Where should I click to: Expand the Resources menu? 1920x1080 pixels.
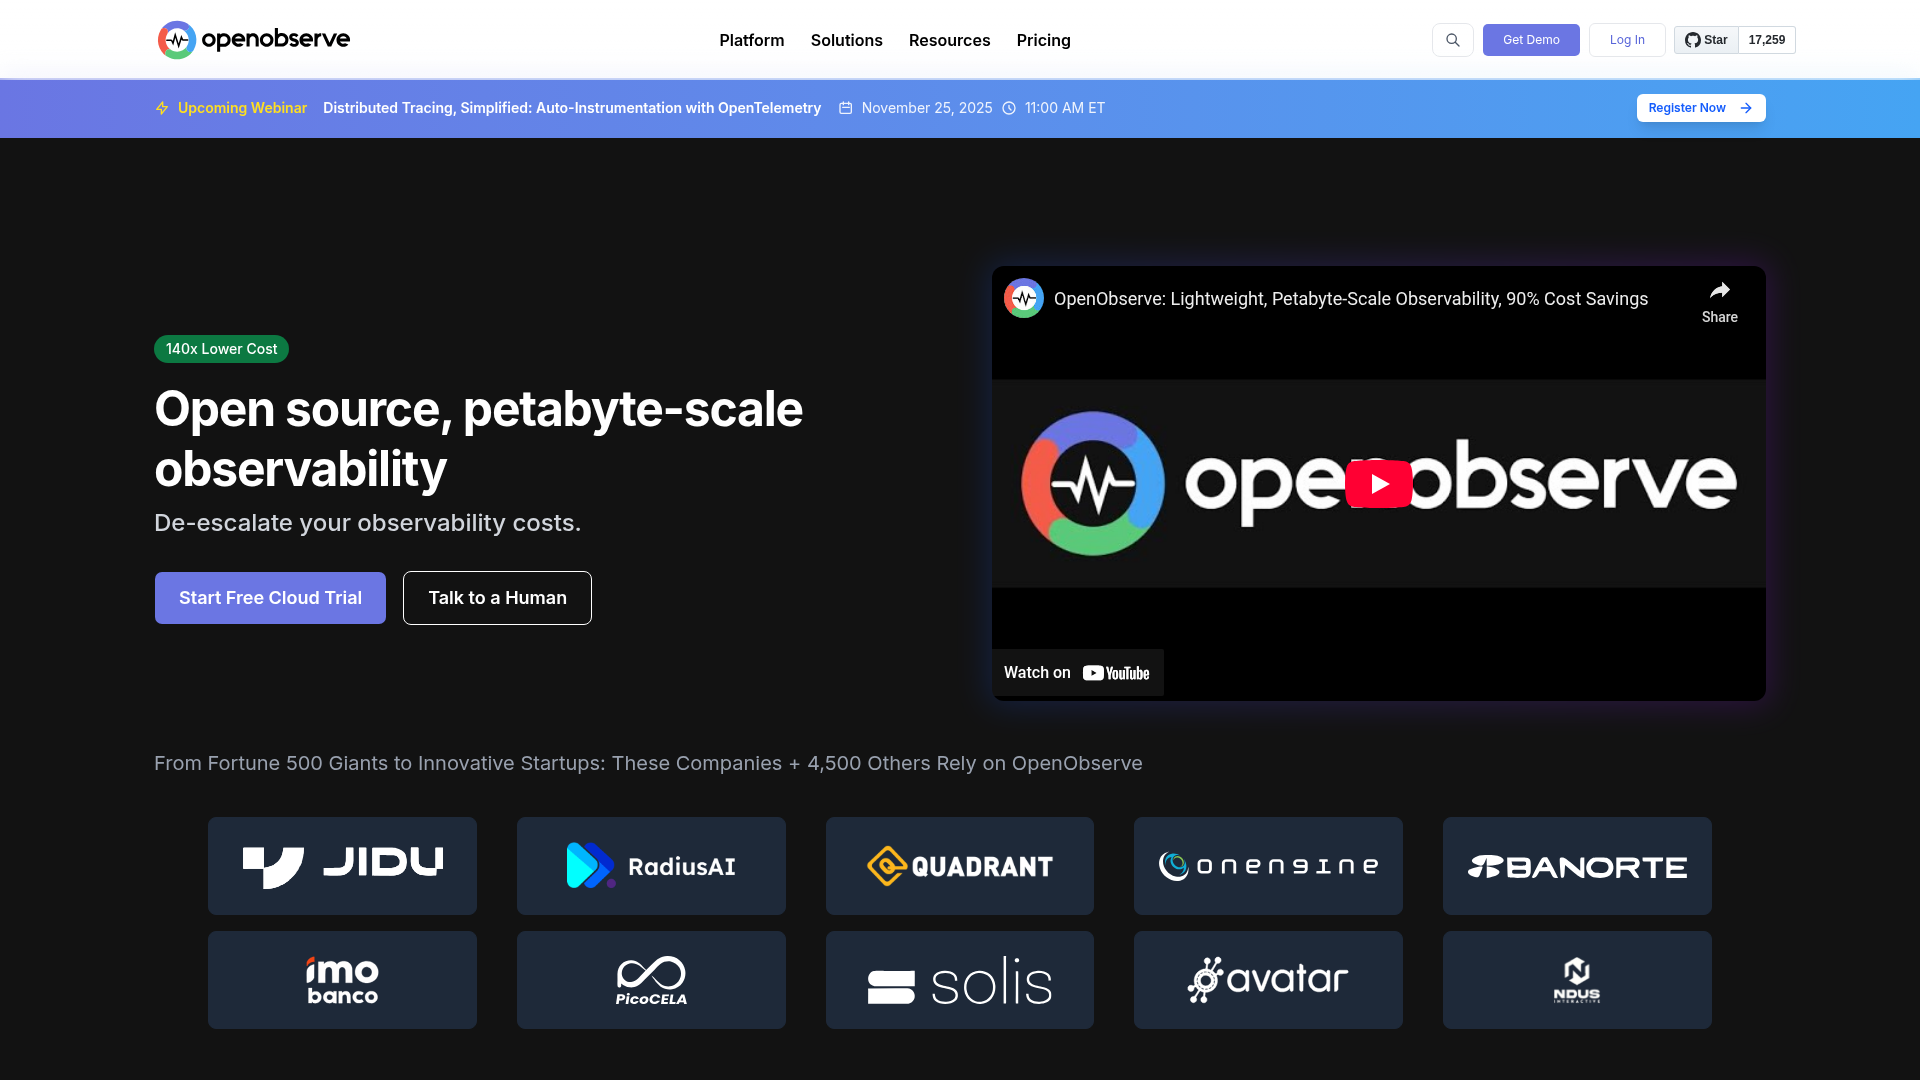point(948,40)
